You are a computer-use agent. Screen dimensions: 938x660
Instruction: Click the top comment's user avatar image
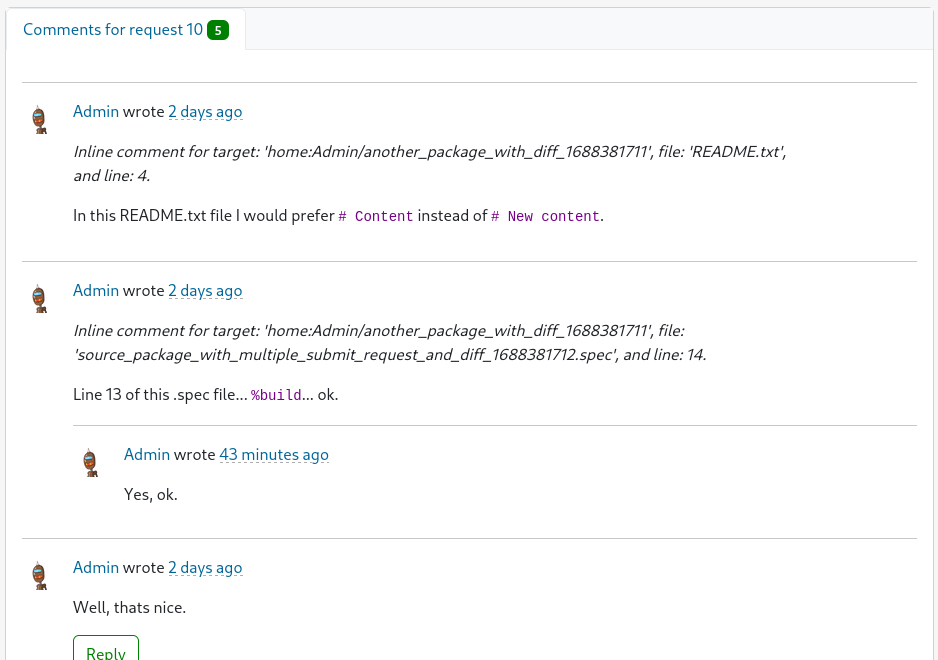40,119
